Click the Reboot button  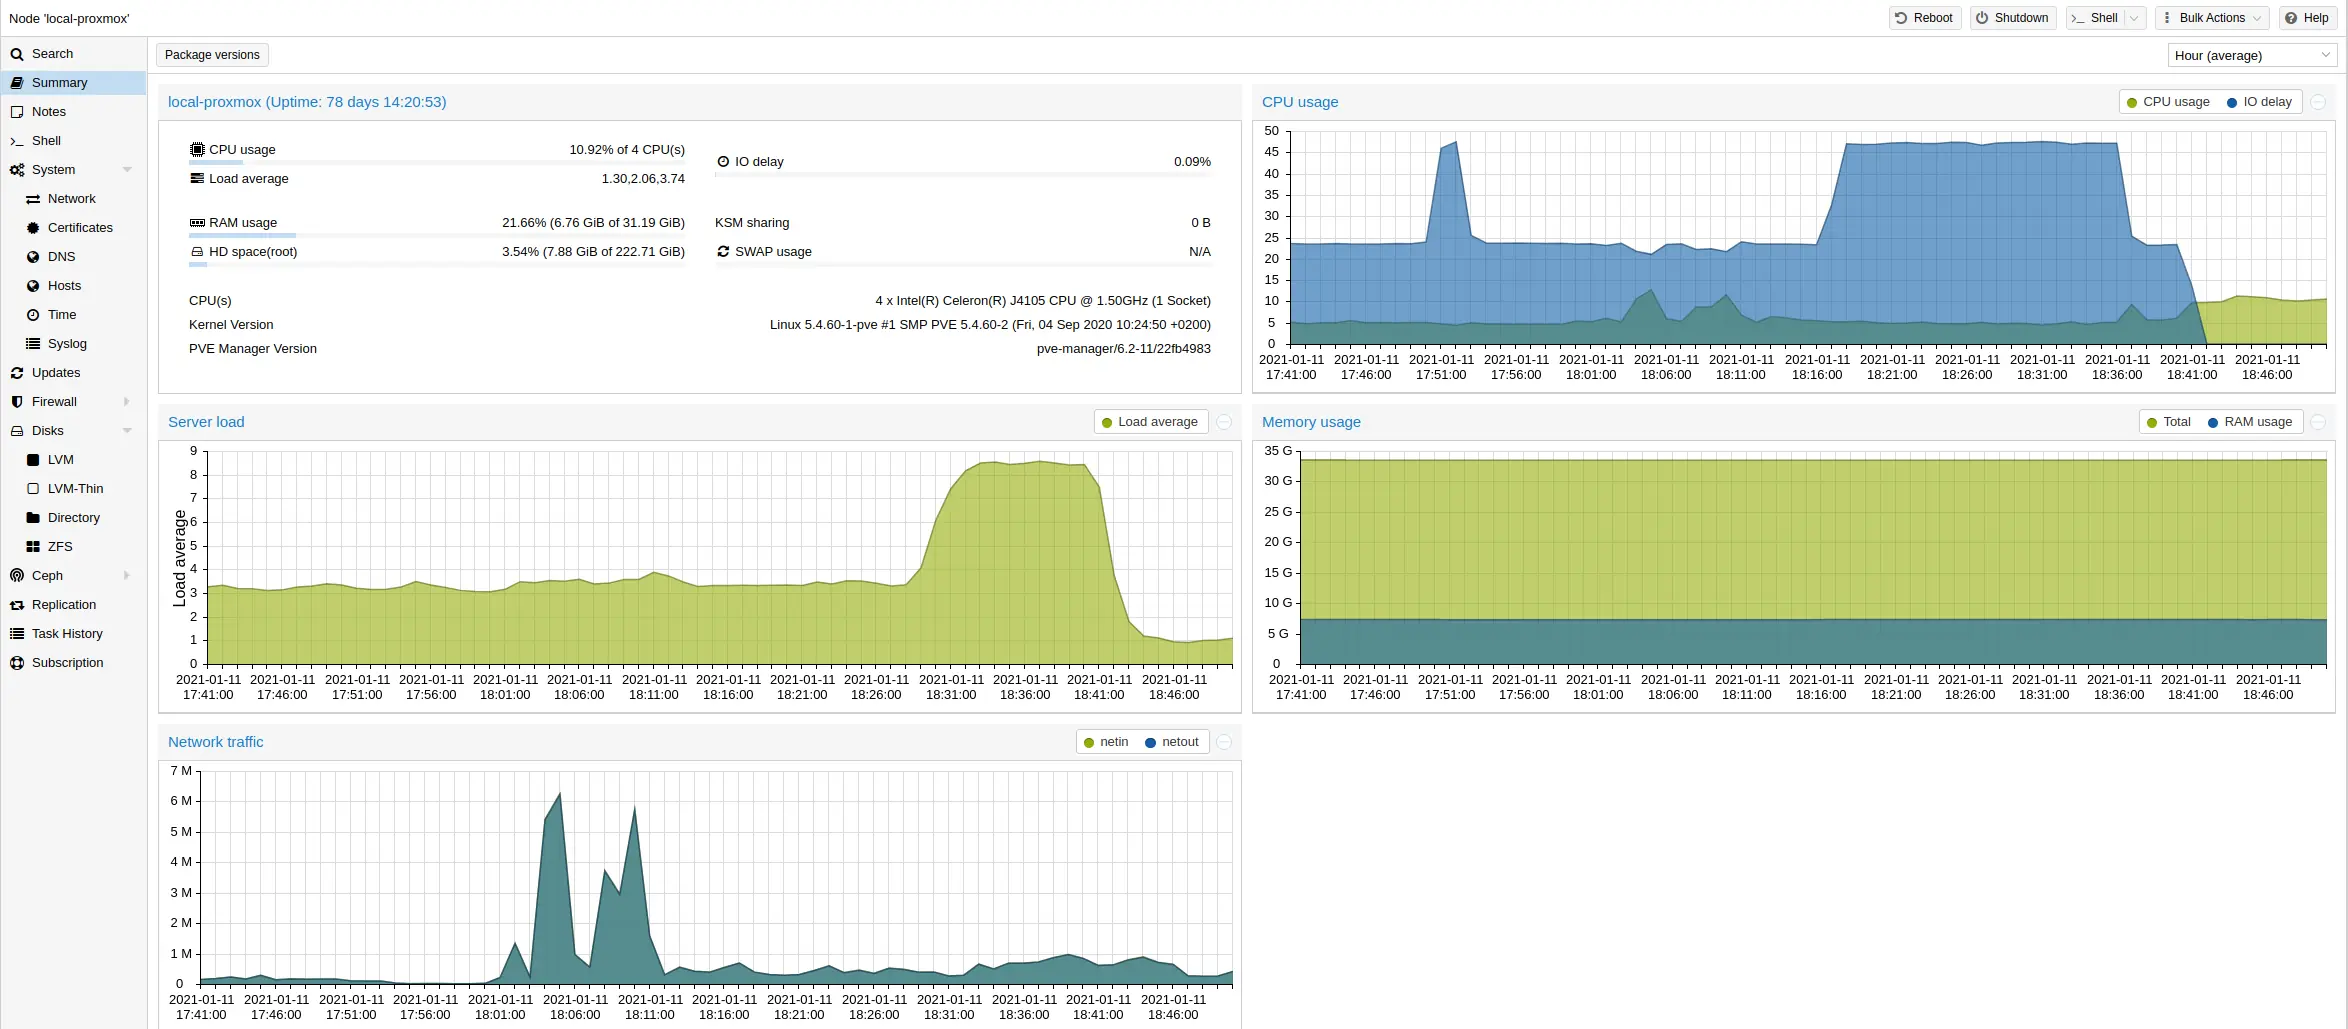coord(1924,18)
